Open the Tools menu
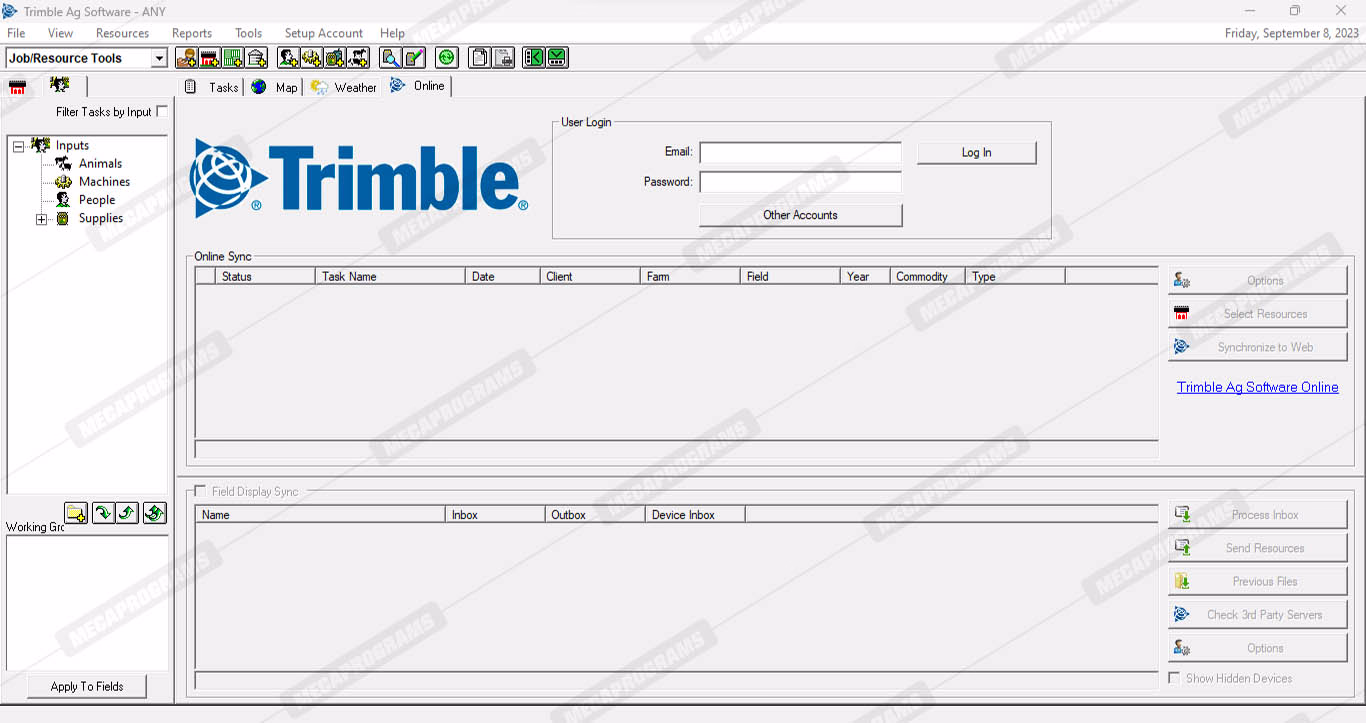1366x723 pixels. pos(249,33)
